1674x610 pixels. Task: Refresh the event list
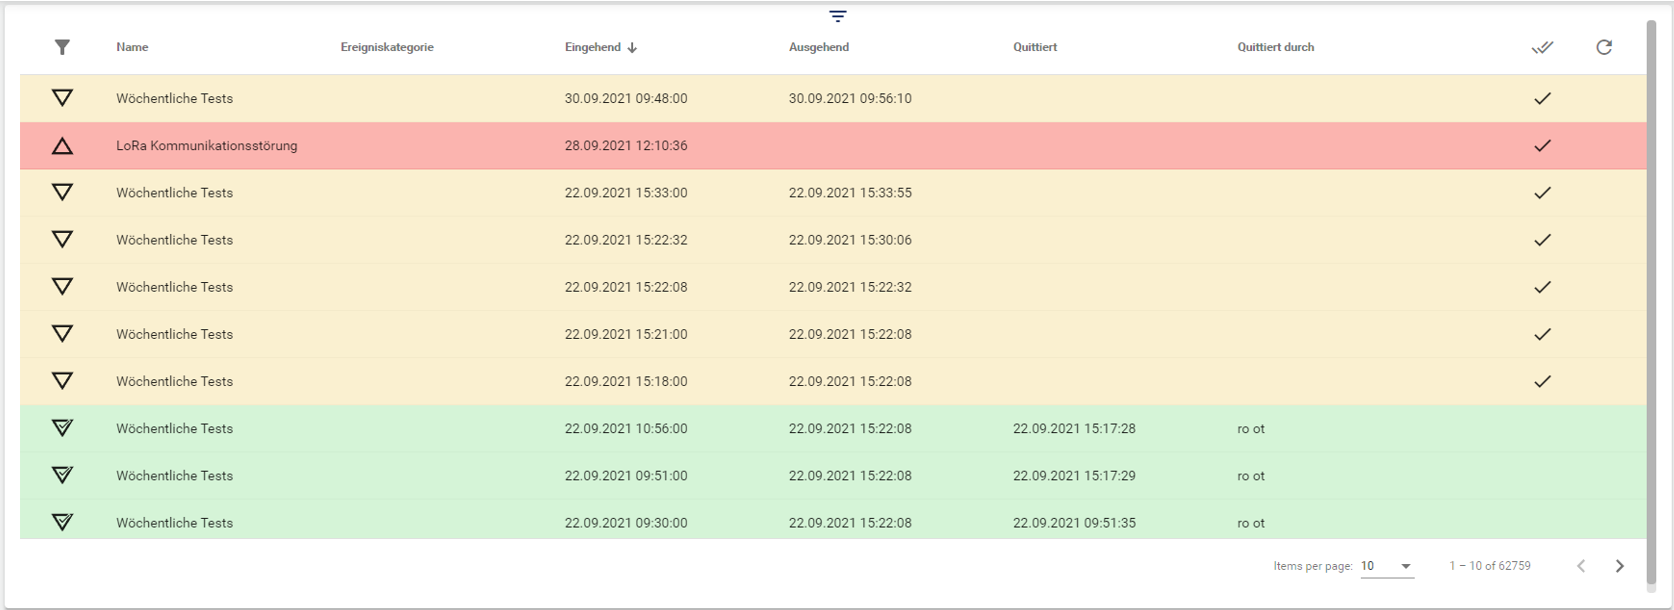tap(1604, 47)
